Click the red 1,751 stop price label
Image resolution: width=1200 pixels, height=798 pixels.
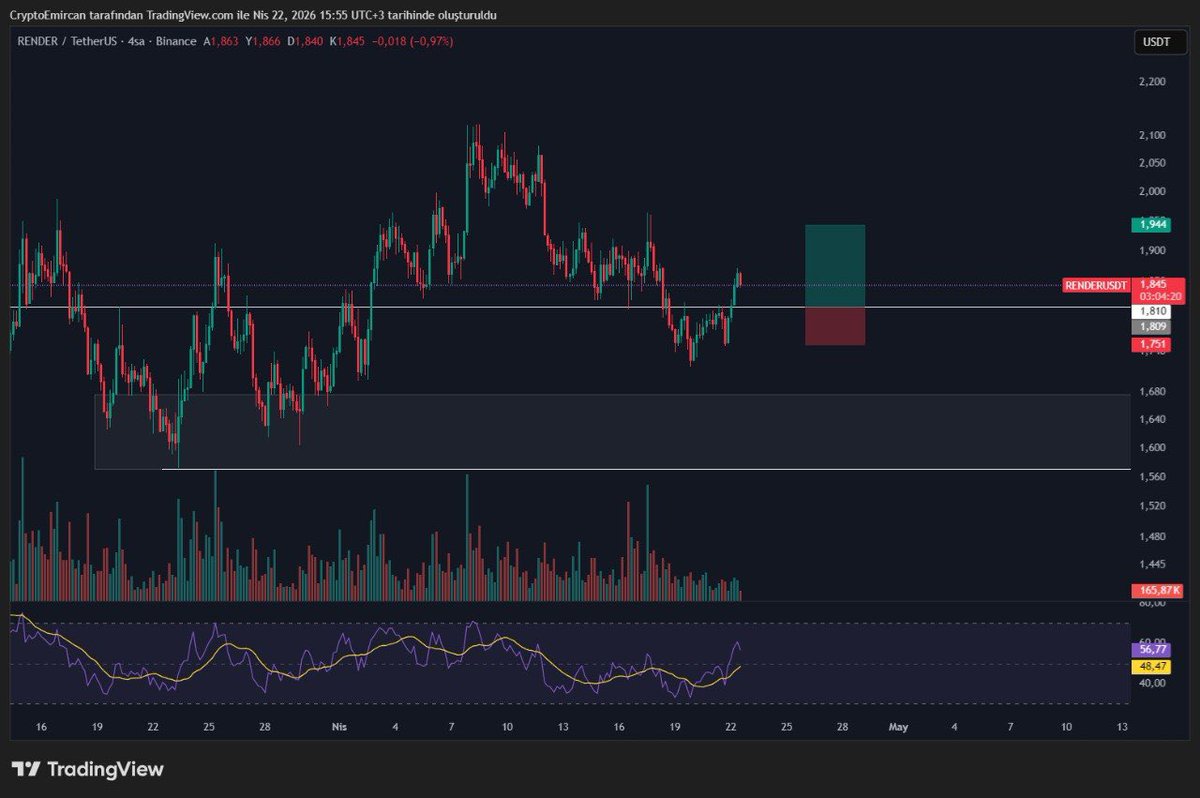click(1150, 344)
